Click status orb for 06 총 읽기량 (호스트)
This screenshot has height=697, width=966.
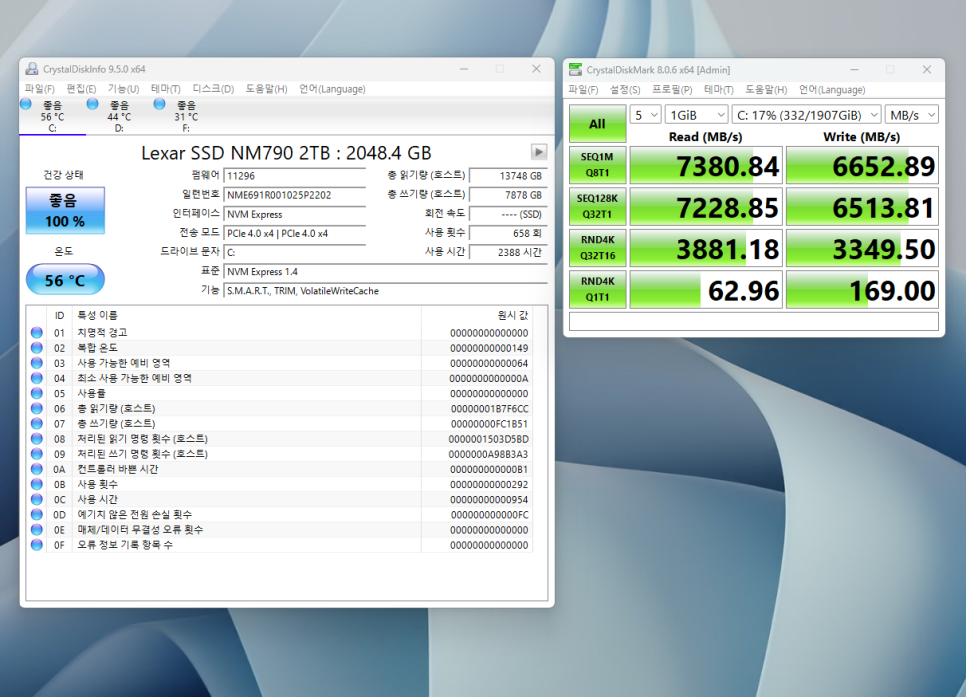pyautogui.click(x=37, y=409)
